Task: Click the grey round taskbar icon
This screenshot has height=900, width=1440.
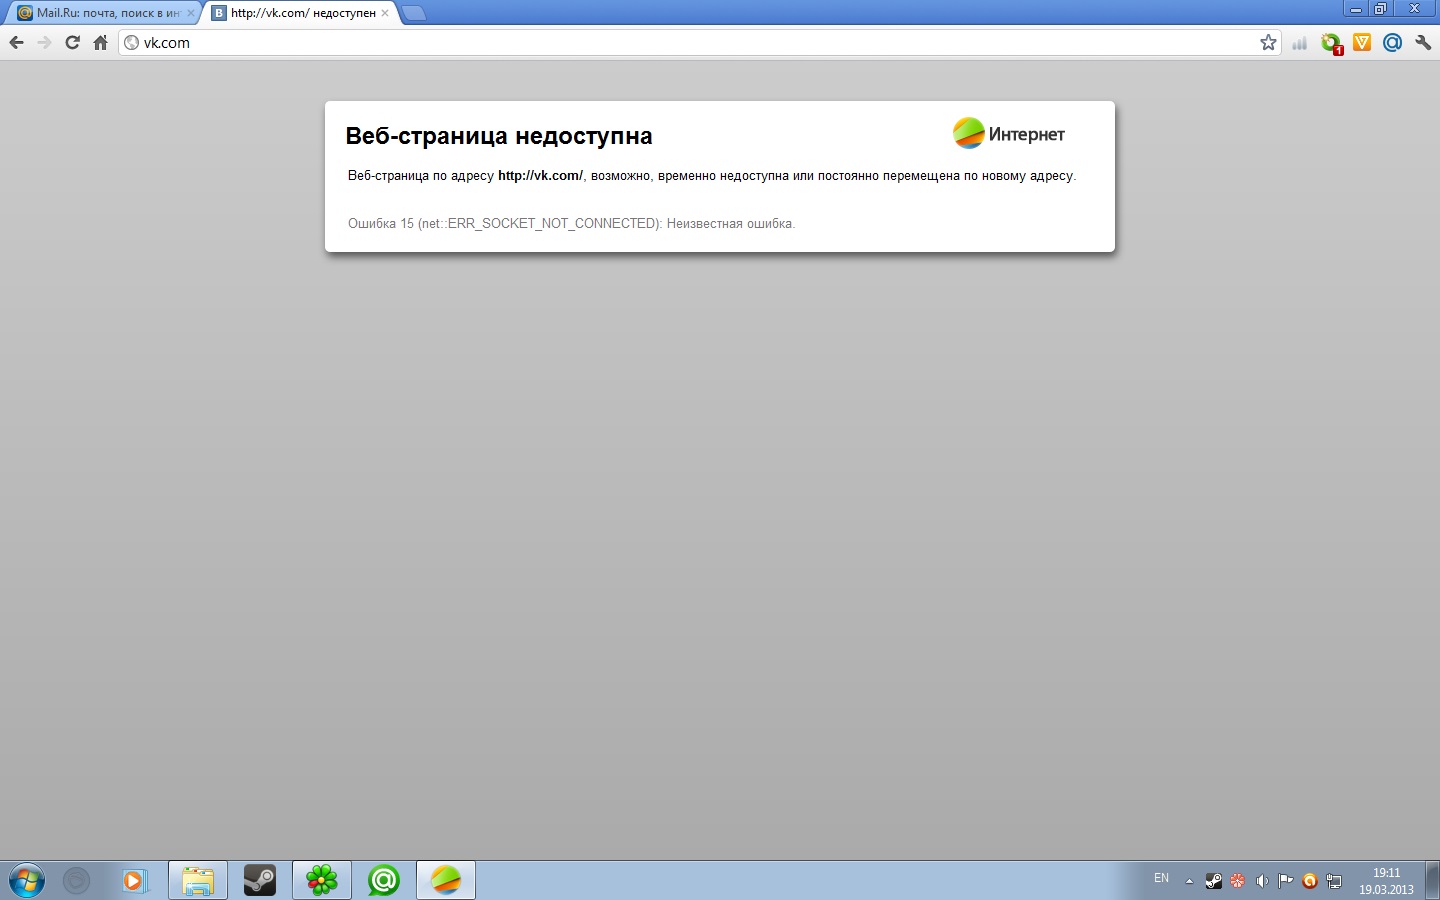Action: (76, 880)
